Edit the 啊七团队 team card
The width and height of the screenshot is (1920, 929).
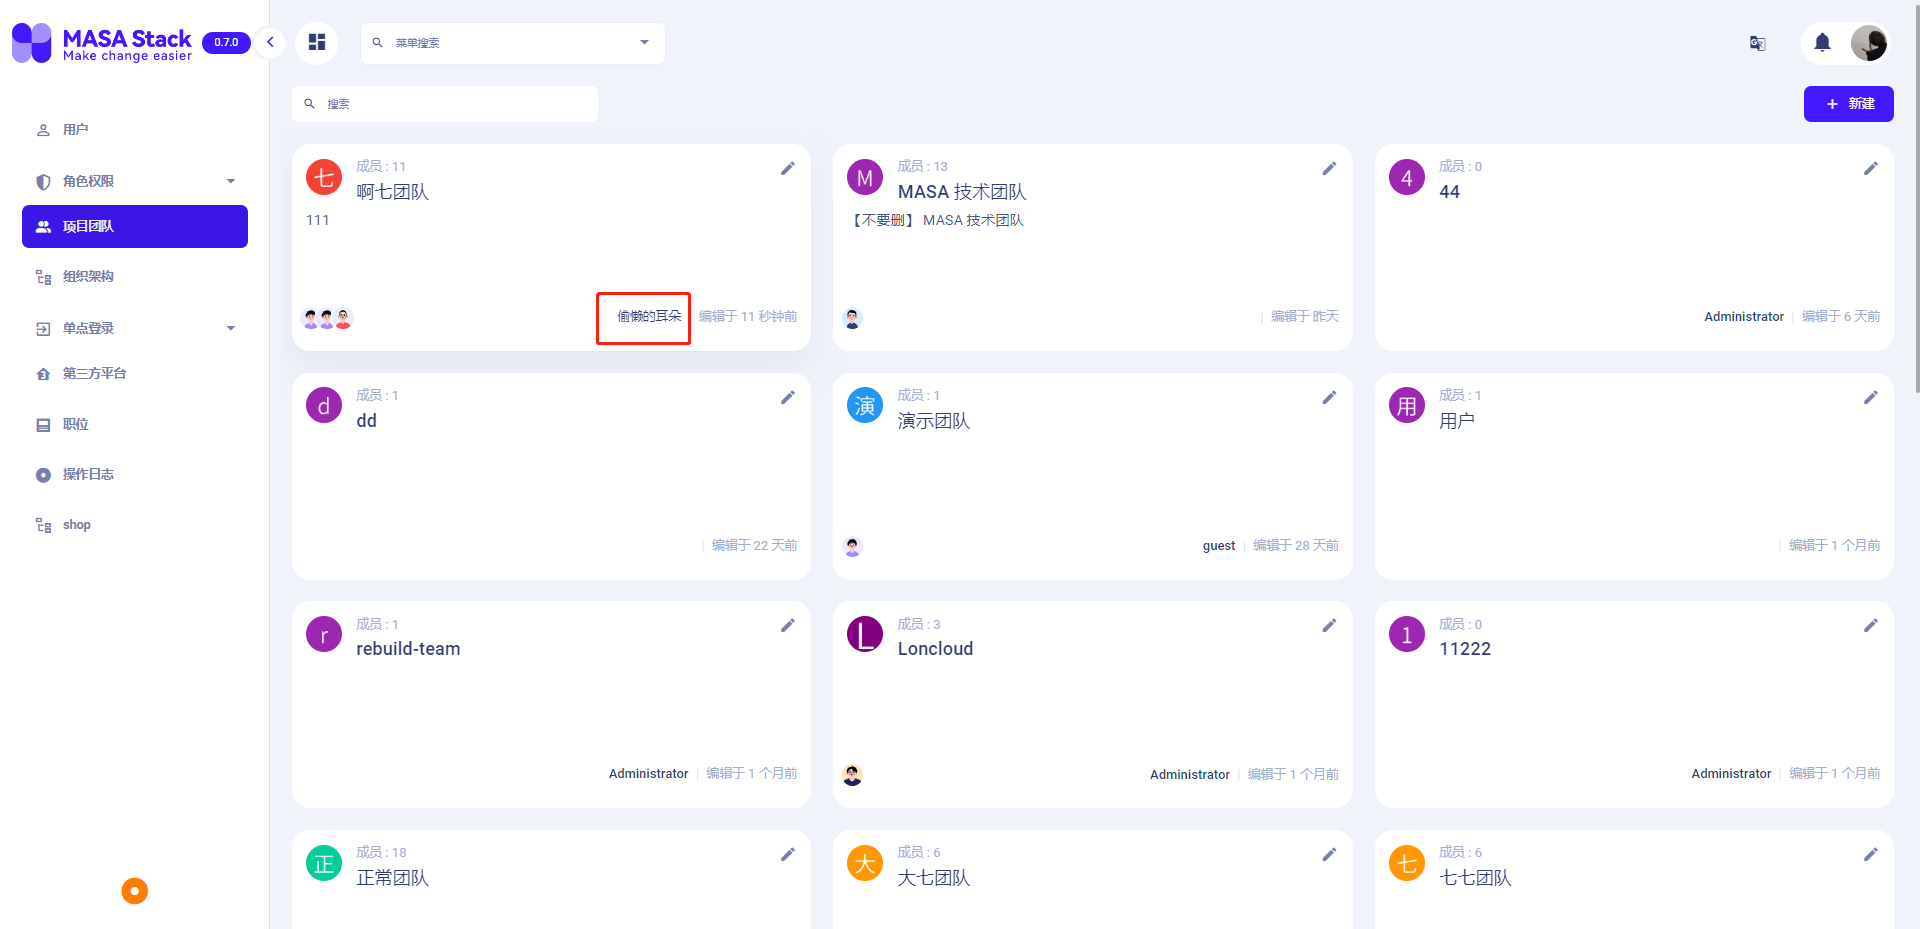788,168
